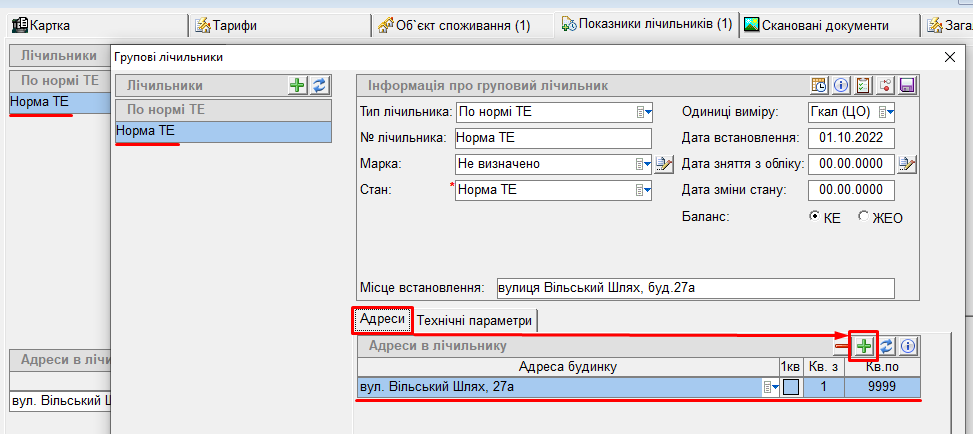Refresh the Адреси в лічильнику table
Viewport: 973px width, 434px height.
tap(886, 346)
